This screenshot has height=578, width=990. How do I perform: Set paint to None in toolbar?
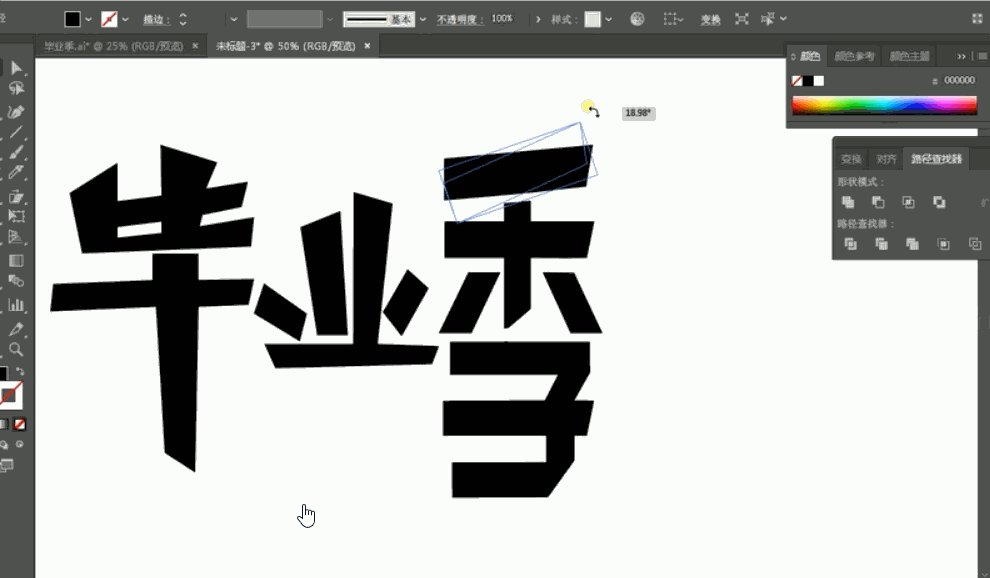(20, 424)
